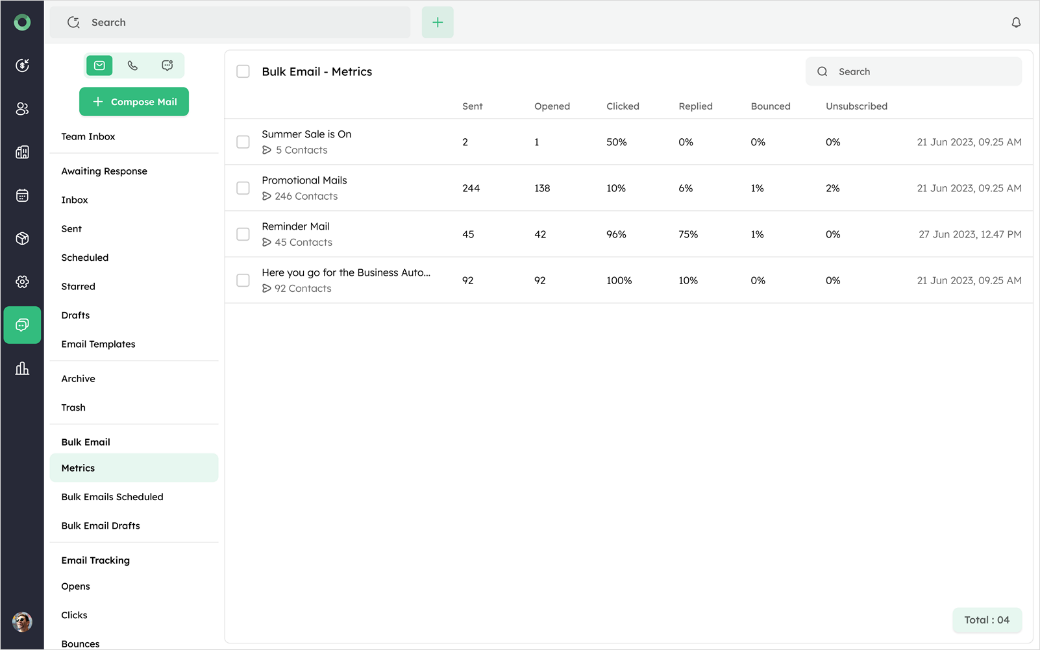
Task: Click the Compose Mail button
Action: click(134, 101)
